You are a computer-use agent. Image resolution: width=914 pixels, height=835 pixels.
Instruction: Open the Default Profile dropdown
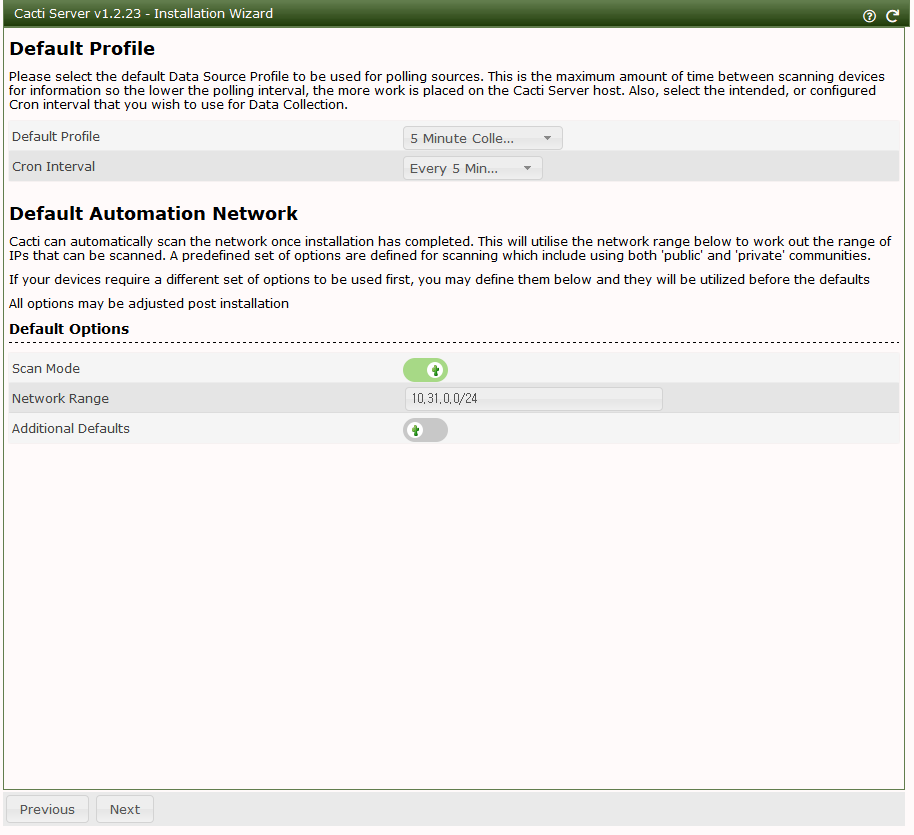(x=483, y=138)
